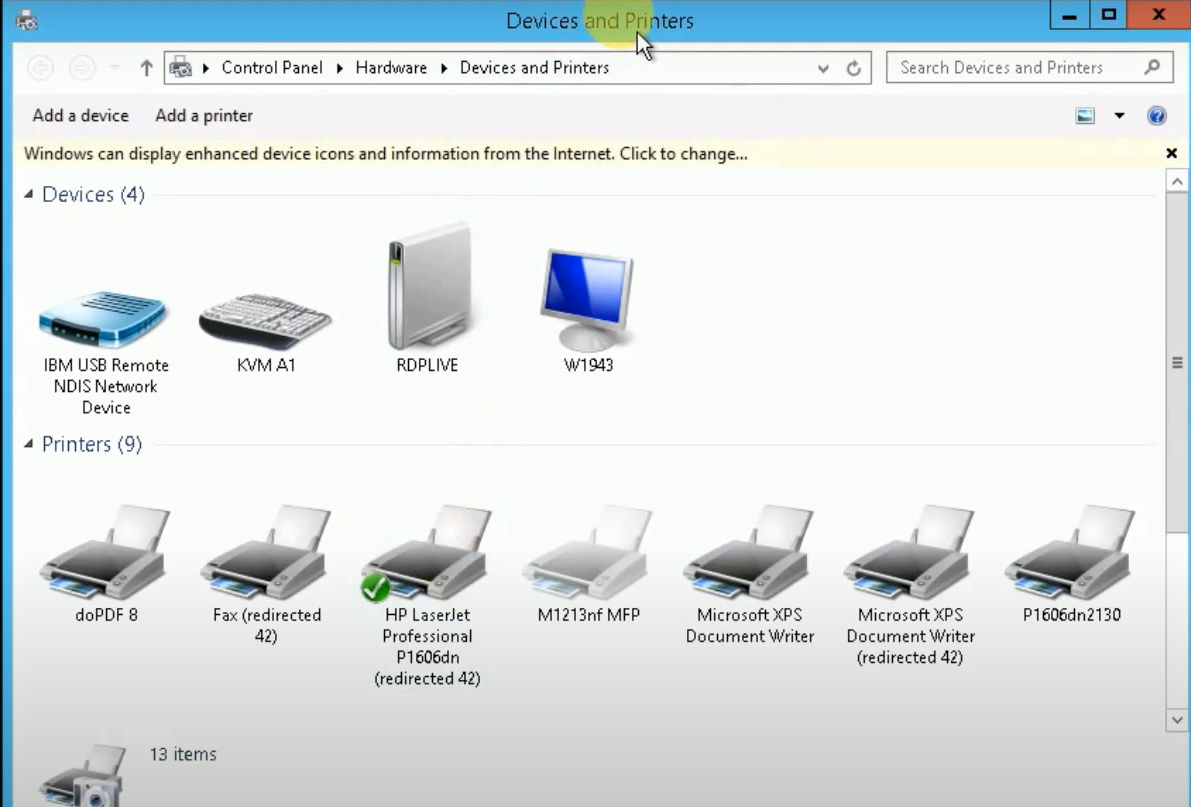Select the Microsoft XPS Document Writer (redirected 42) printer icon

tap(910, 552)
